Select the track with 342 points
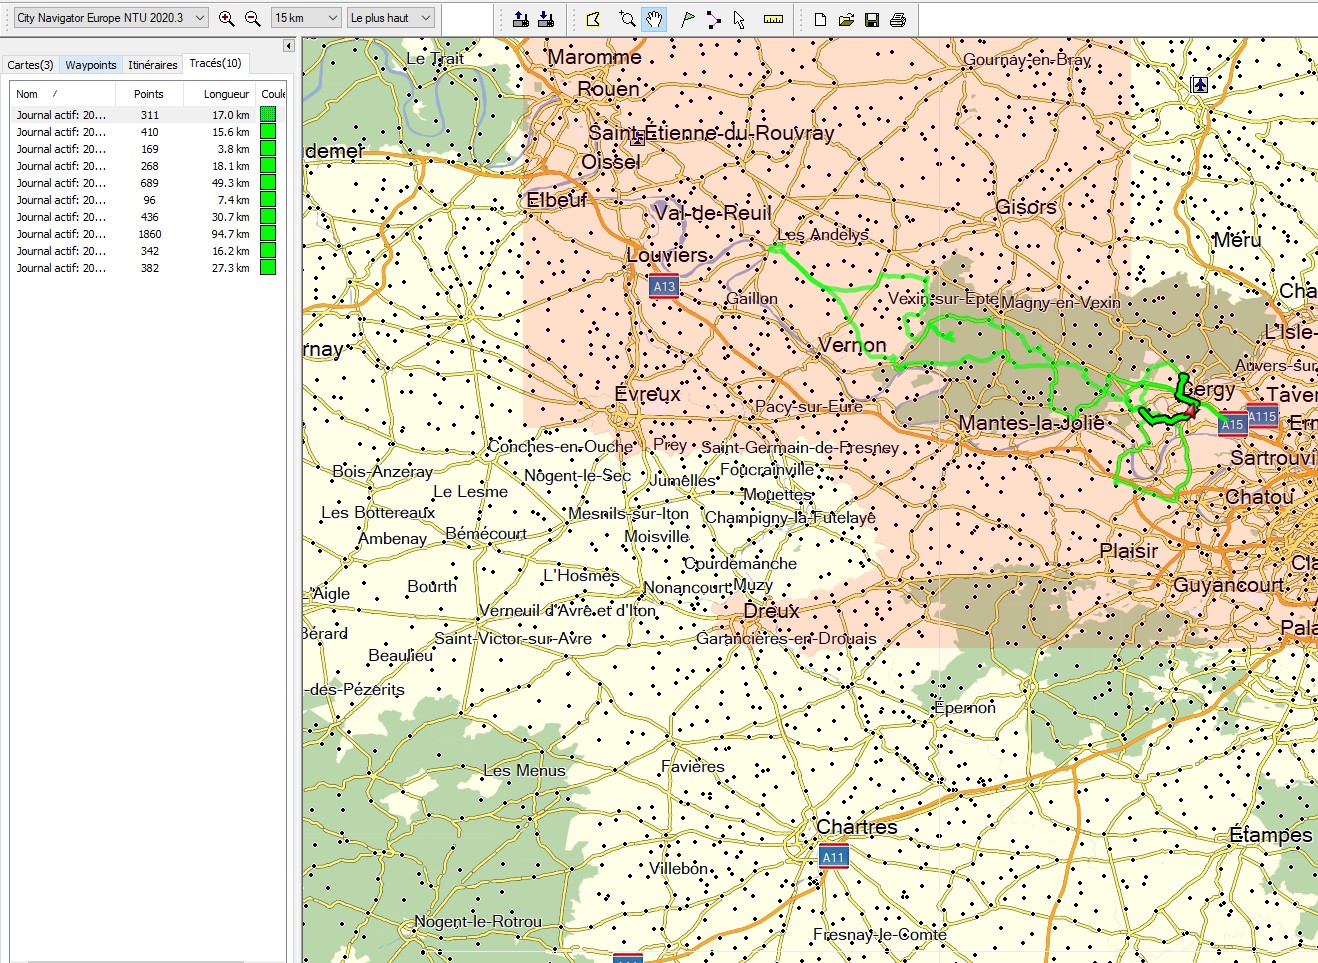This screenshot has width=1318, height=963. (x=148, y=251)
